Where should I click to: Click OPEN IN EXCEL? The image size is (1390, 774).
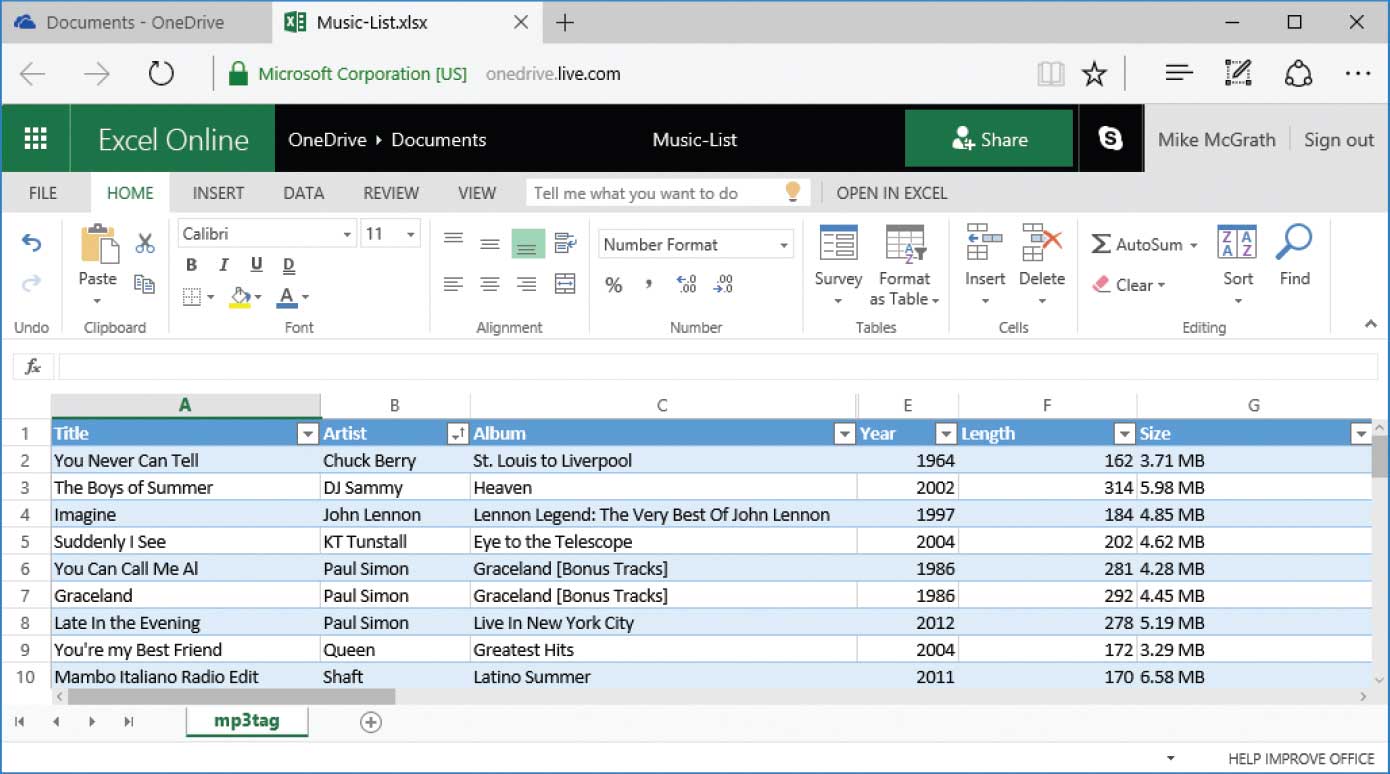pos(892,193)
